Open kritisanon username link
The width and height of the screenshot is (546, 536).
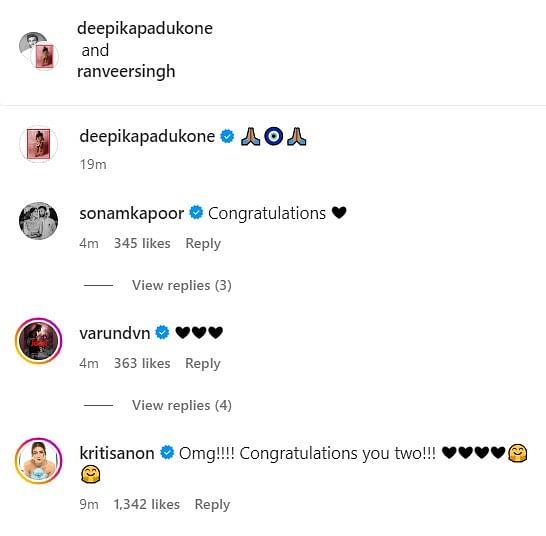(117, 453)
